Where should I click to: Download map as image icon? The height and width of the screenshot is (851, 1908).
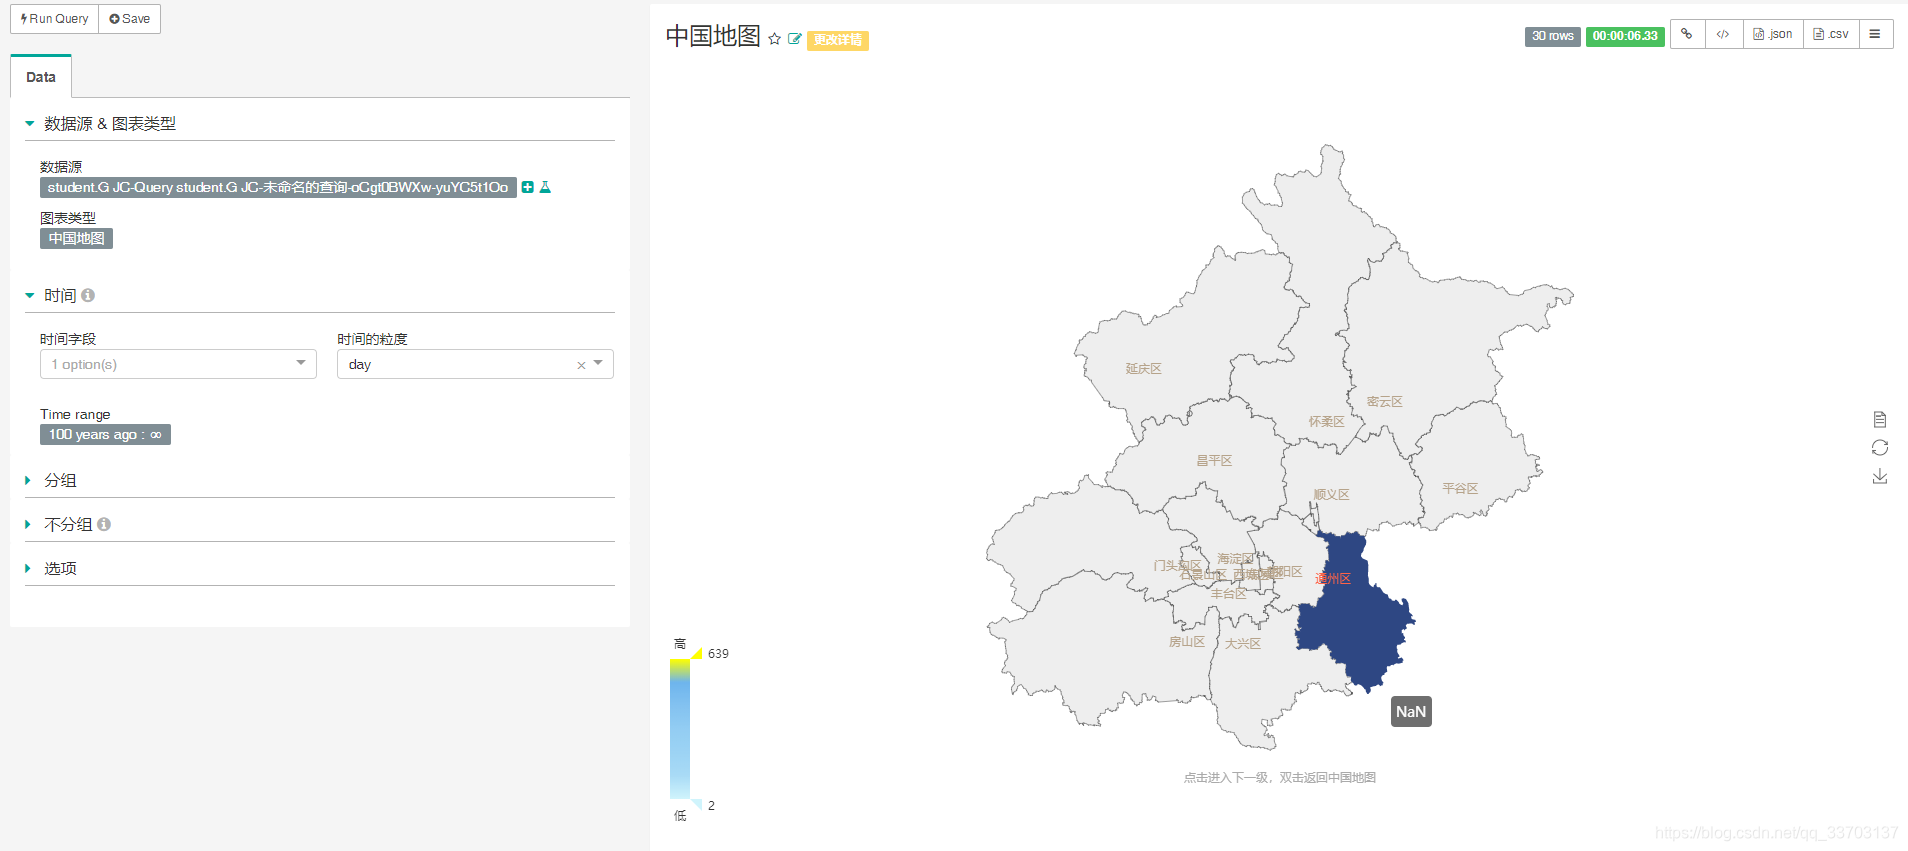(1880, 476)
